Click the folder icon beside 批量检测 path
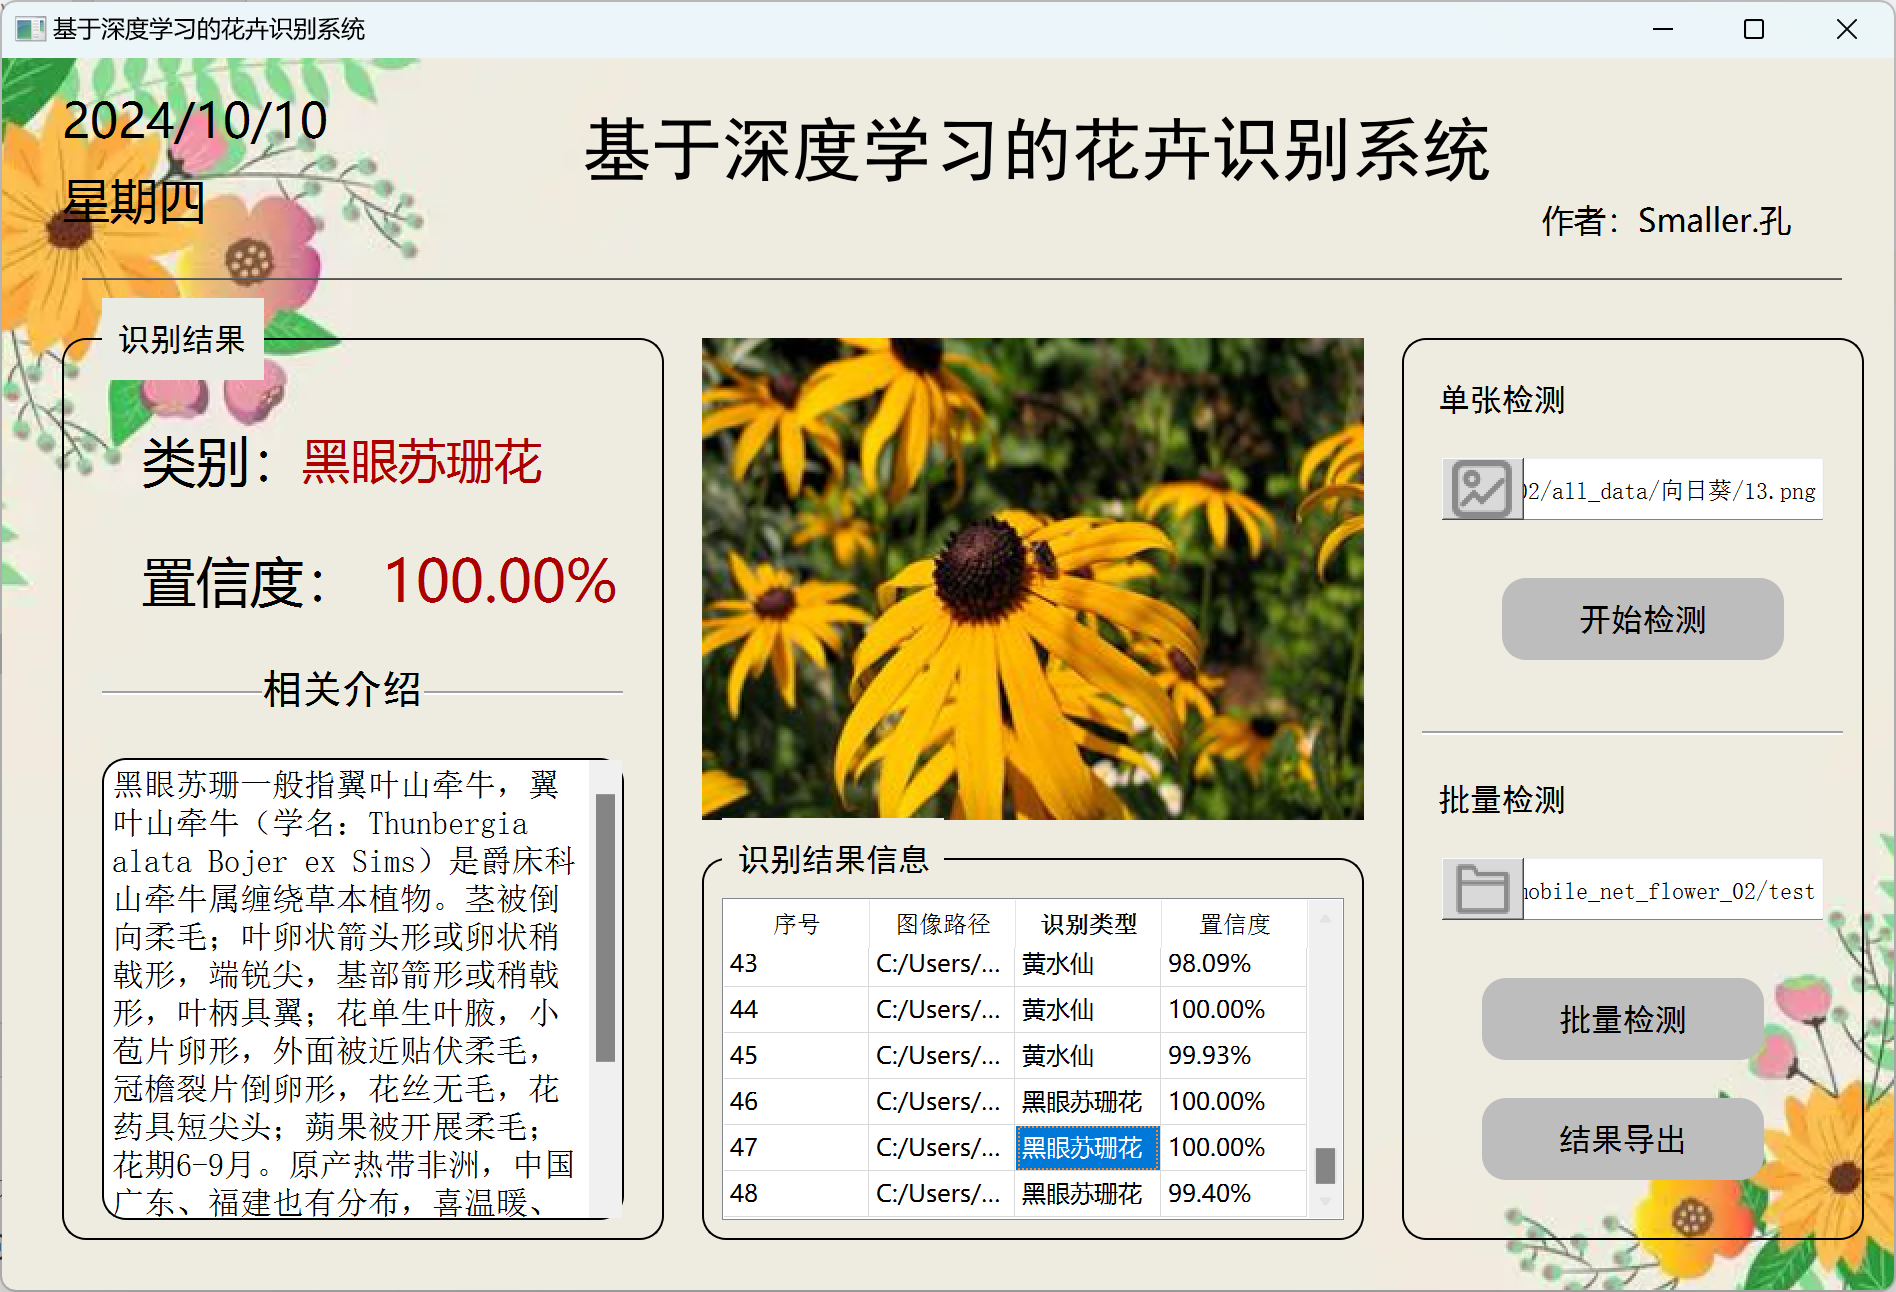1896x1292 pixels. 1481,889
